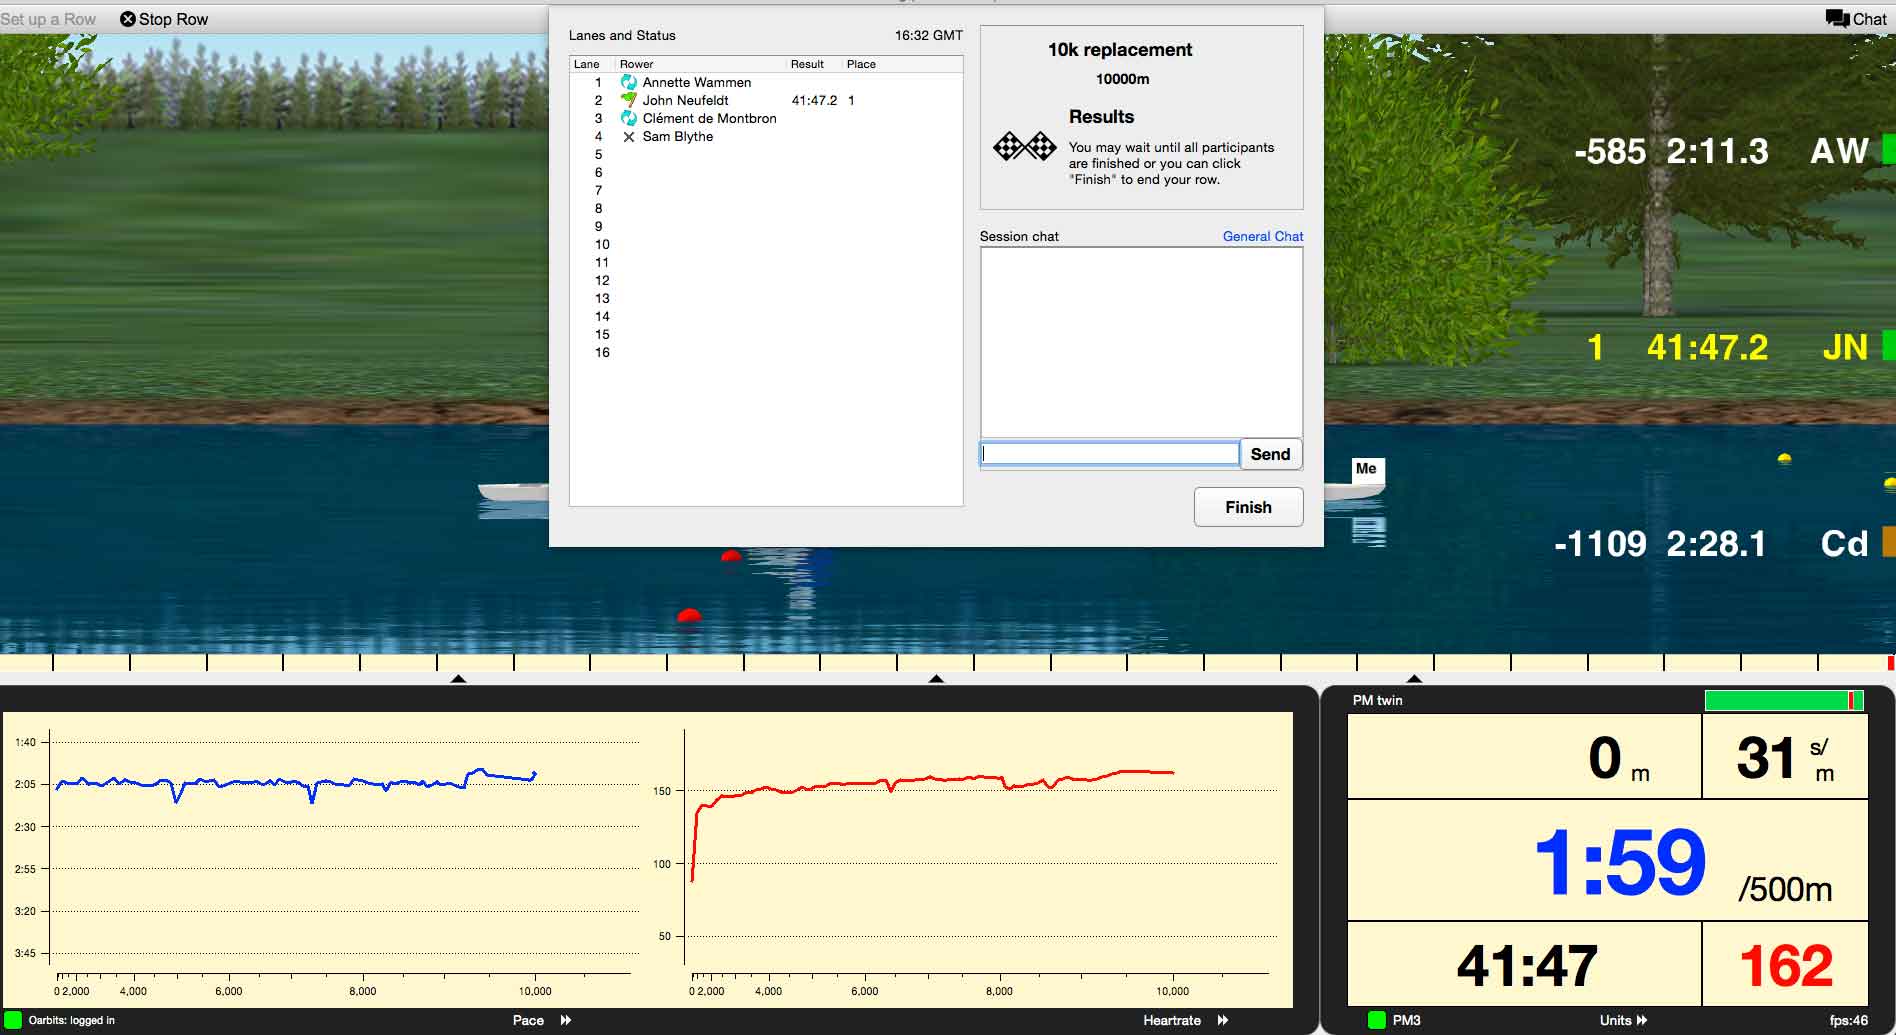Click the 16:32 GMT time text
Screen dimensions: 1896x1035
(x=928, y=35)
